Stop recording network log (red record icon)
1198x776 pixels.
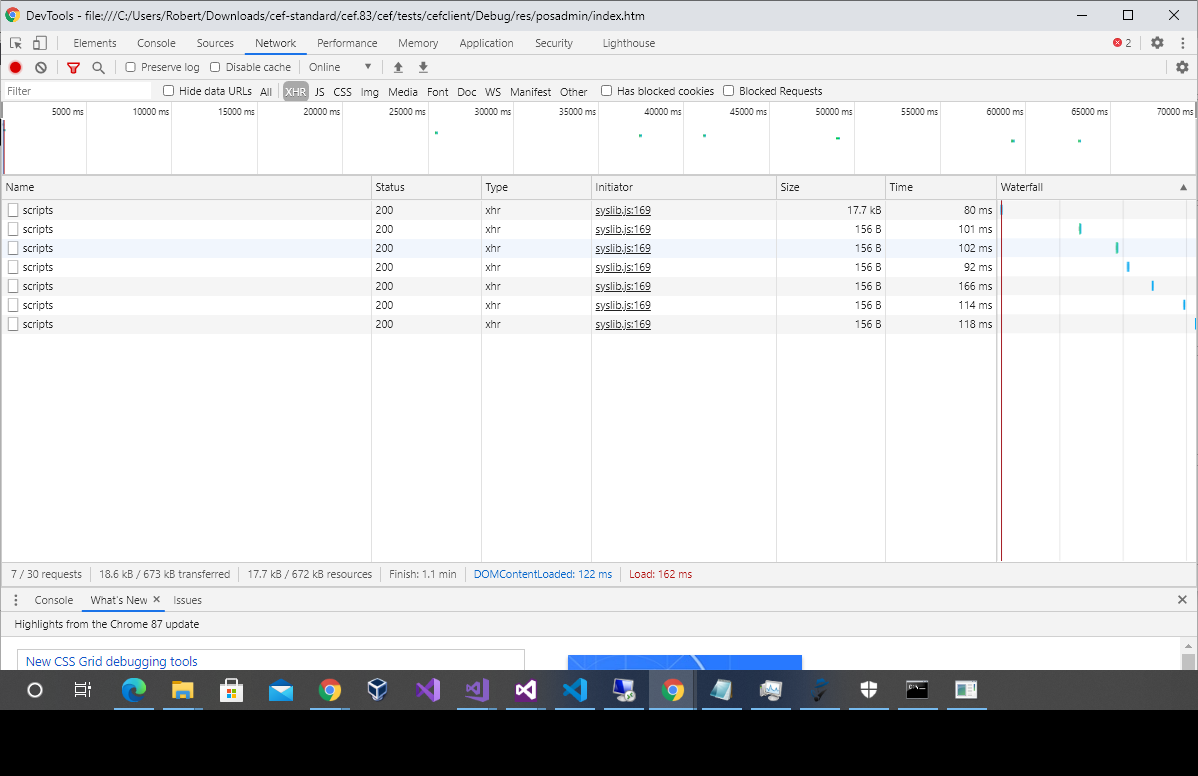(x=14, y=66)
